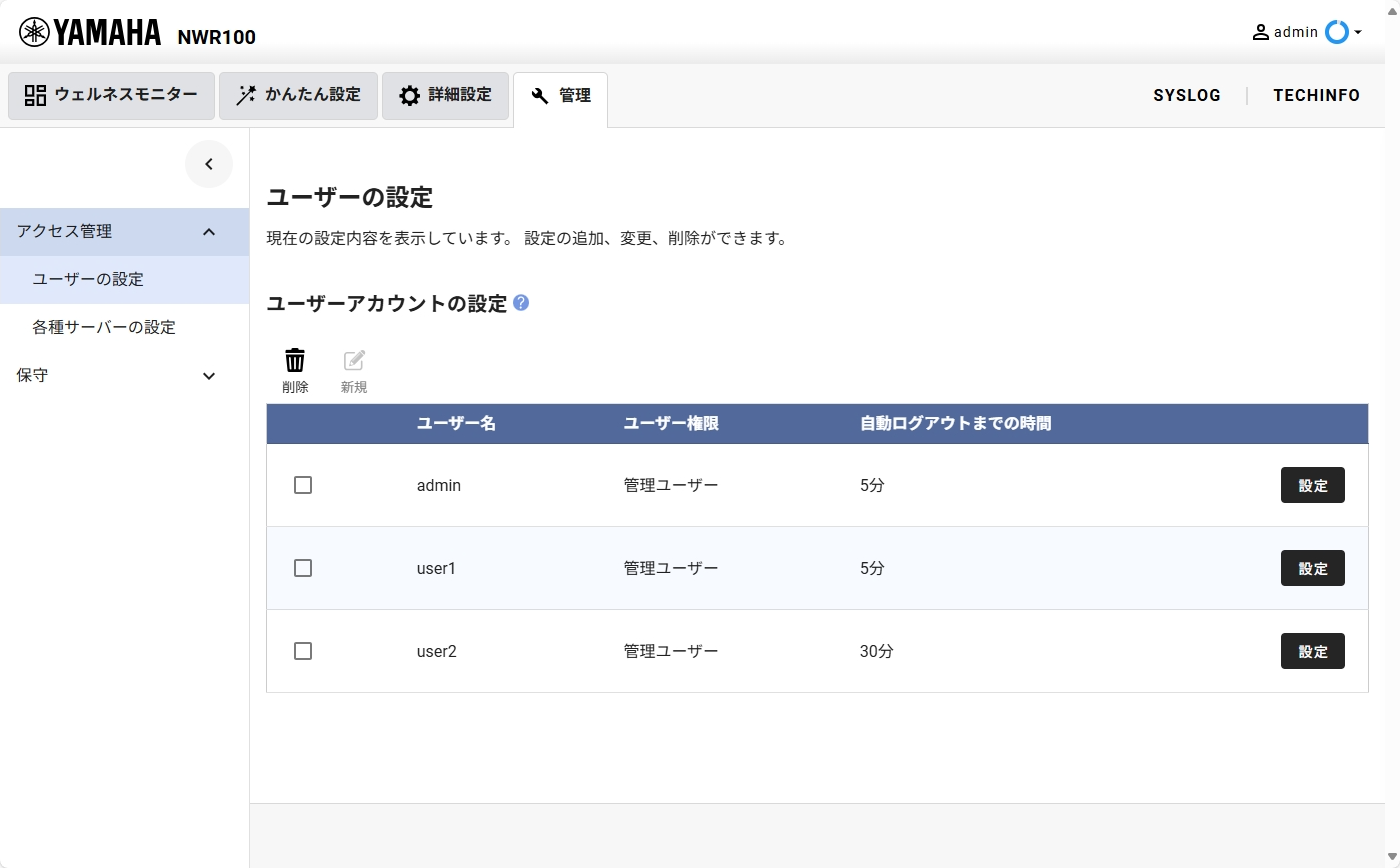Collapse the sidebar with the arrow icon

(209, 163)
